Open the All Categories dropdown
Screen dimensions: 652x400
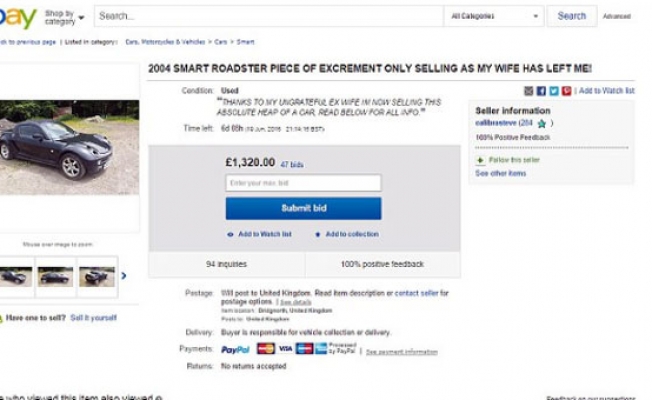click(x=494, y=16)
